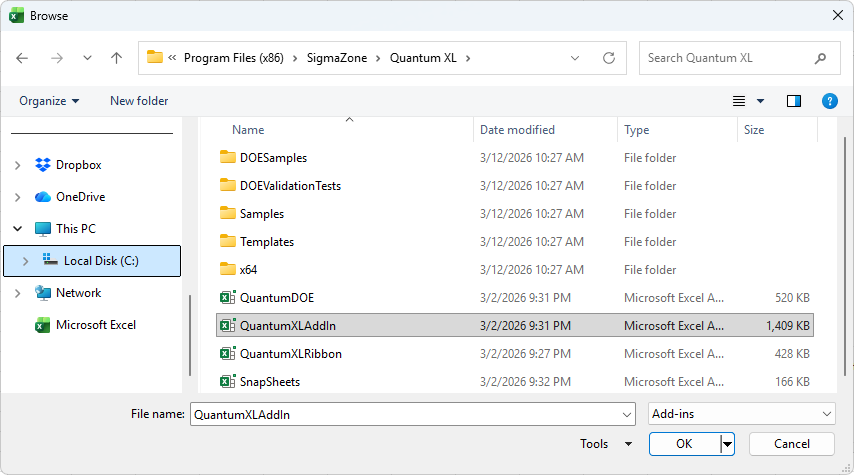Click the QuantumDOE Excel add-in icon
The width and height of the screenshot is (854, 475).
click(x=228, y=297)
